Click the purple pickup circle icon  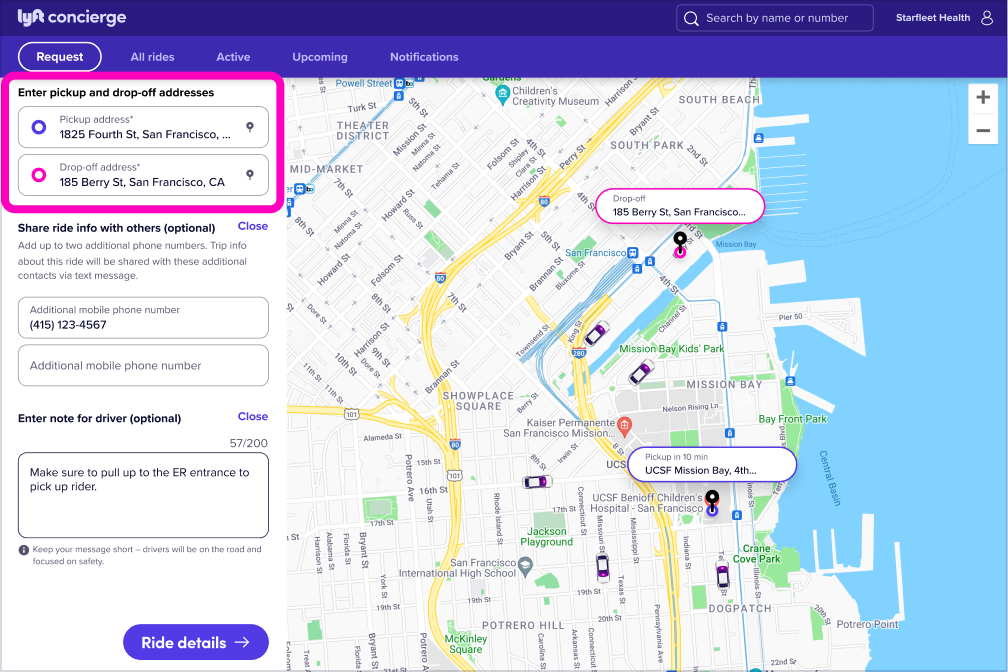pyautogui.click(x=39, y=127)
